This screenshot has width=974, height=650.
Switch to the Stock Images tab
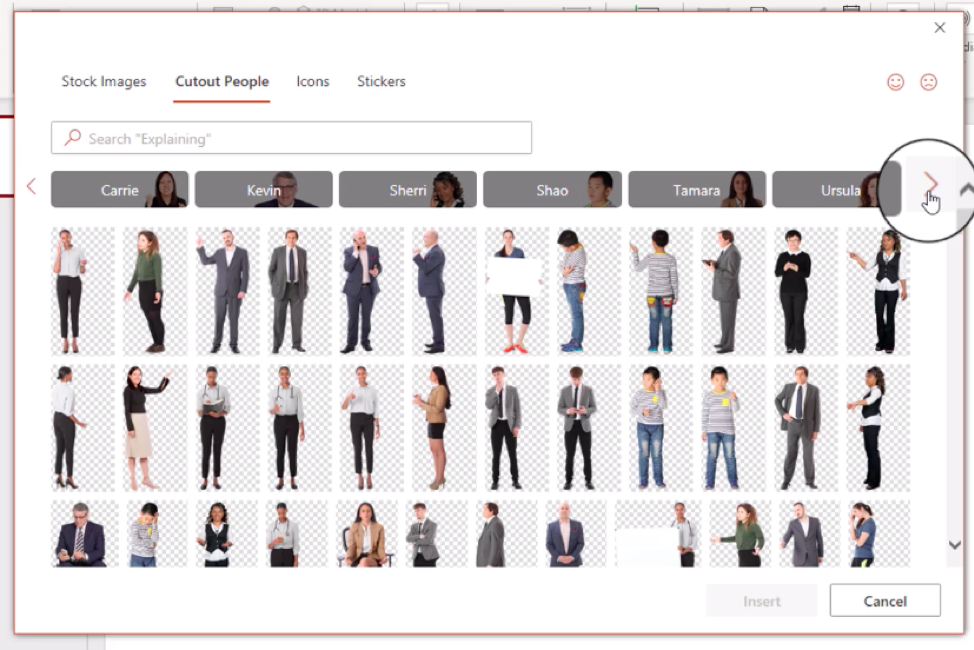pyautogui.click(x=103, y=81)
